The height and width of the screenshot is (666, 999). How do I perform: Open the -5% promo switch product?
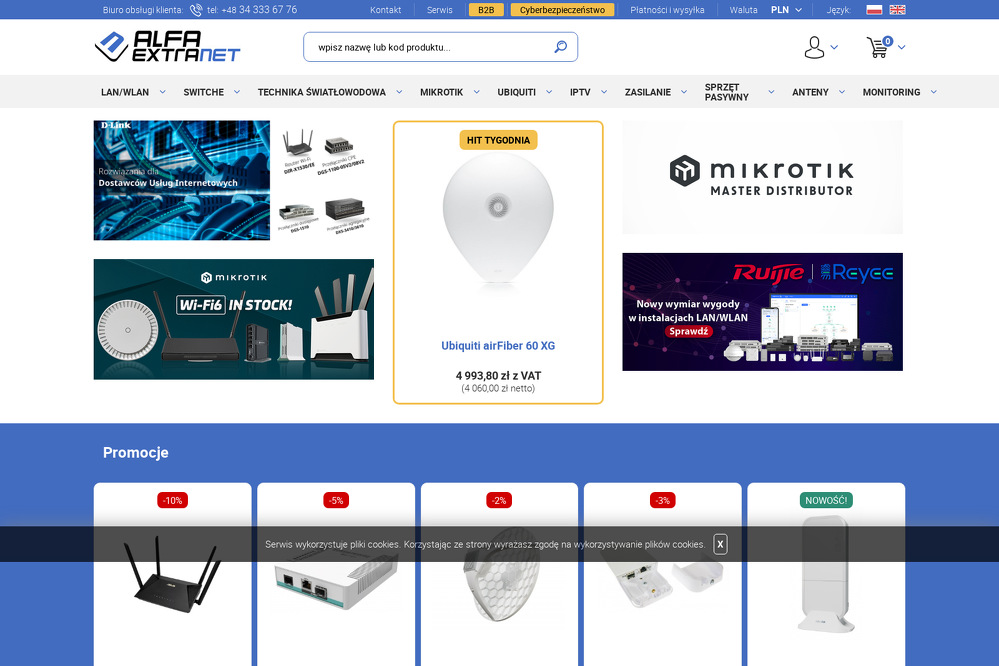pyautogui.click(x=336, y=574)
